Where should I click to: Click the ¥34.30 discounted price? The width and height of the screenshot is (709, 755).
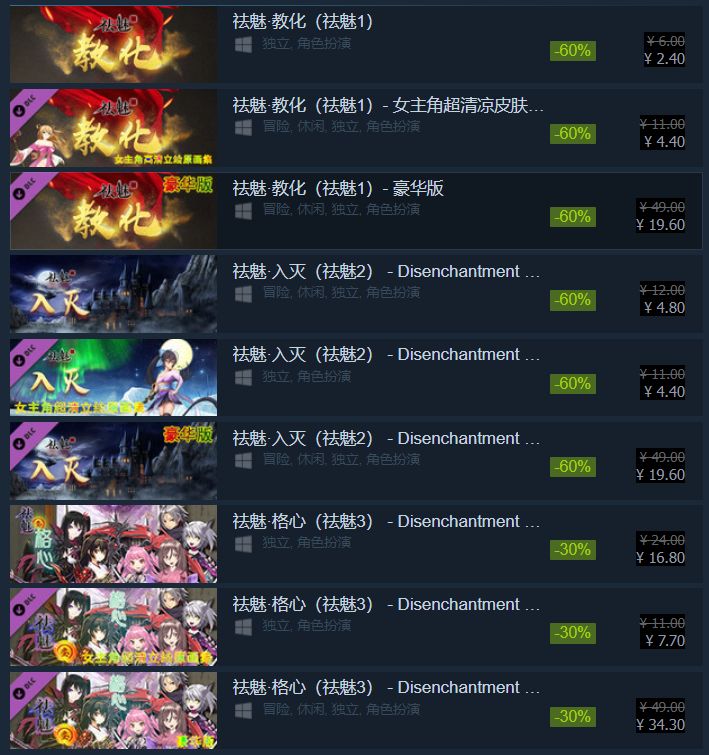click(x=660, y=725)
